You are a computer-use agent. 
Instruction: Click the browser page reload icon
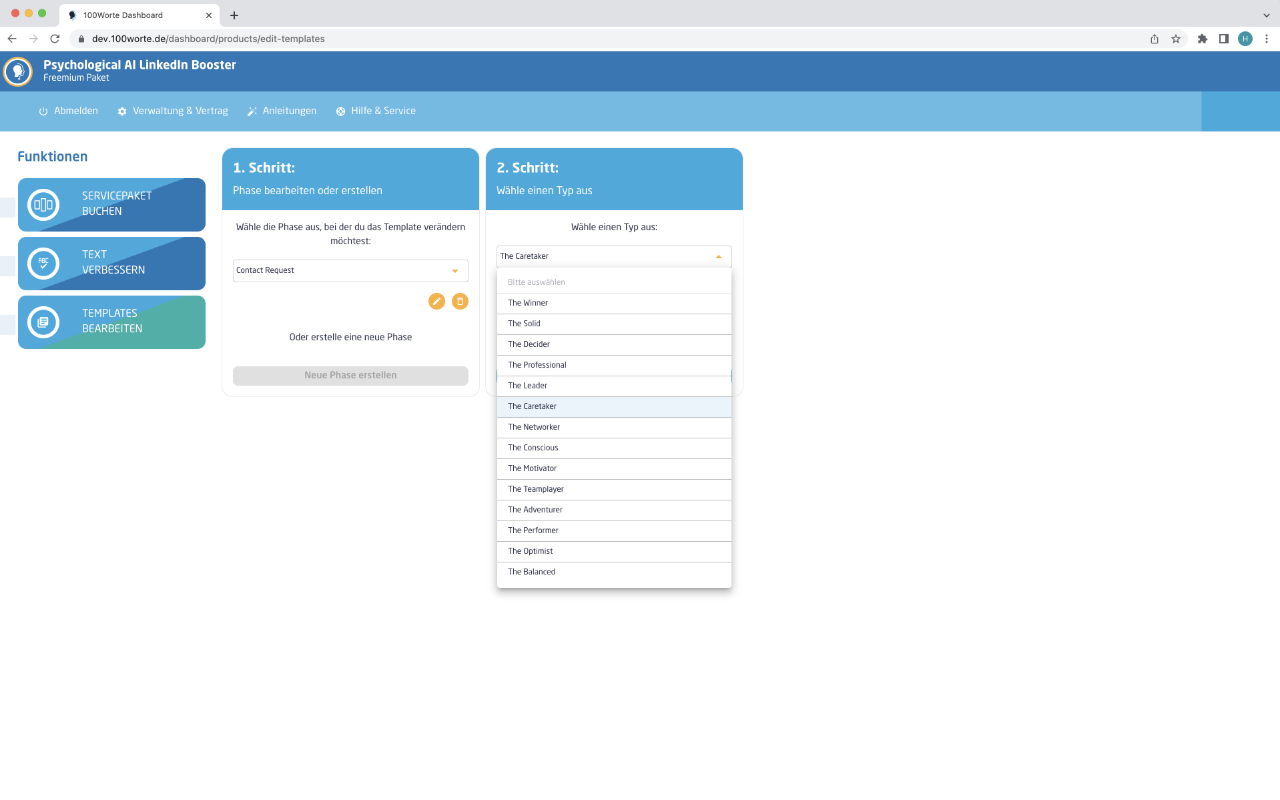[55, 39]
